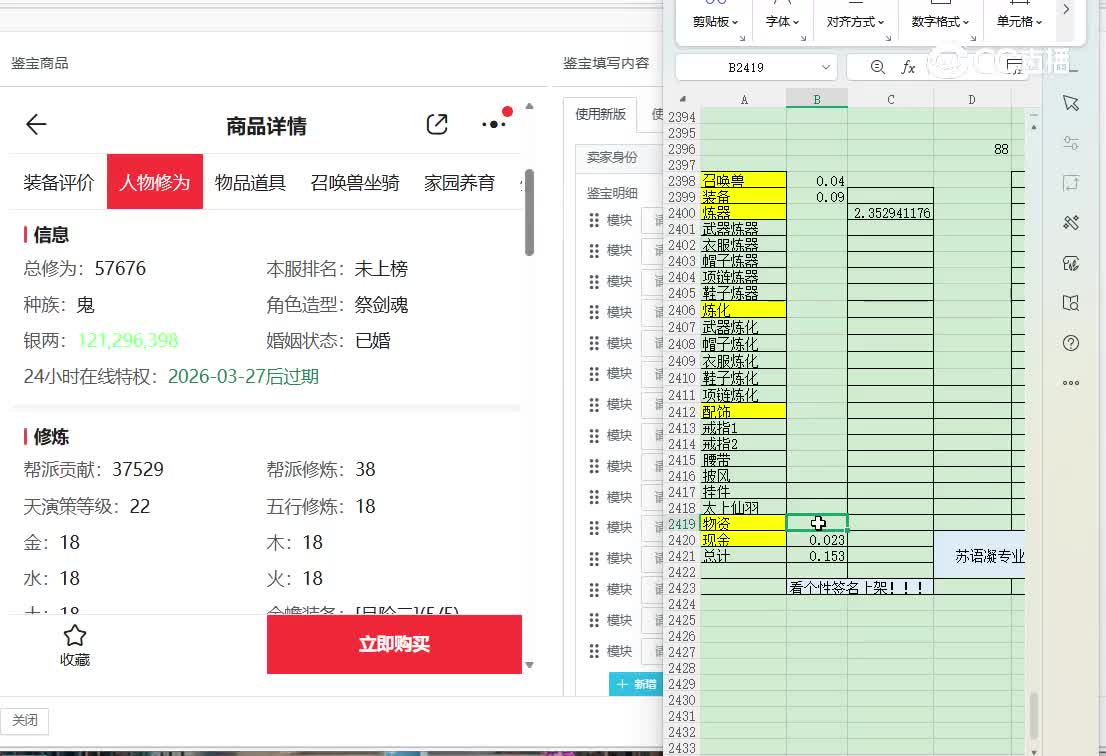
Task: Click the blue 新增 add button
Action: [636, 684]
